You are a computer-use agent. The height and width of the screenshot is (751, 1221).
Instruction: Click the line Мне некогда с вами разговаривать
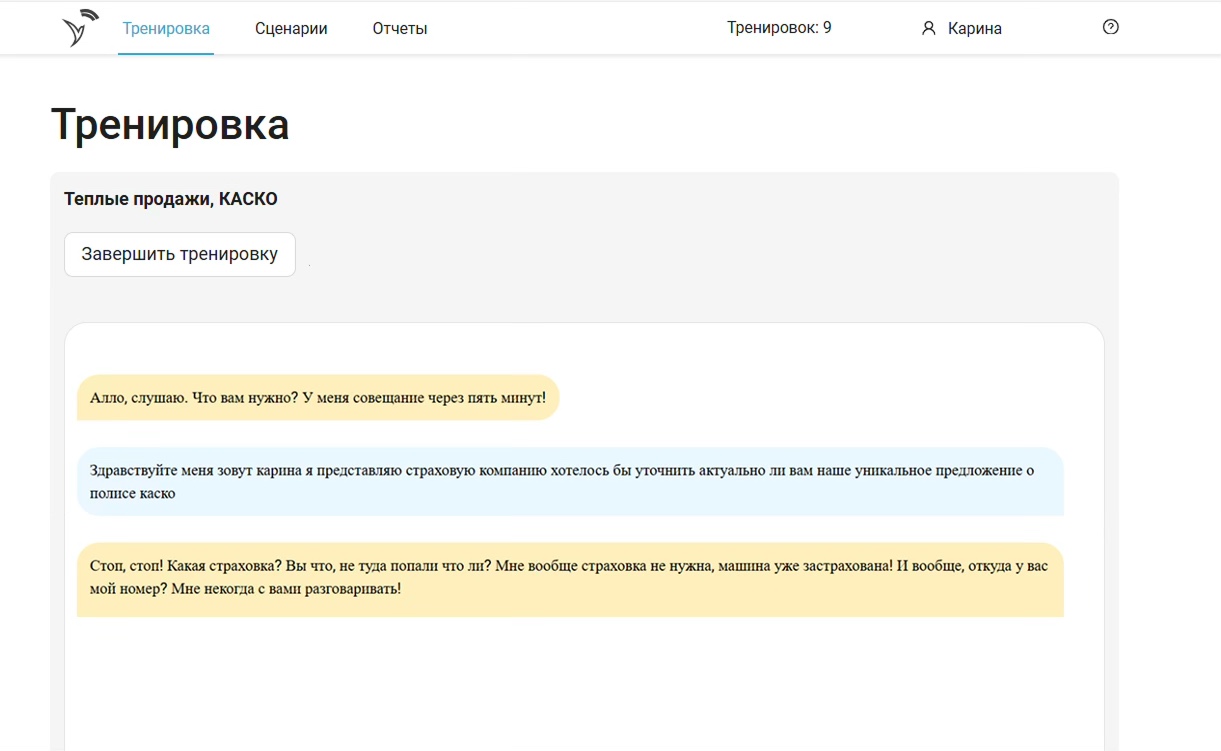[x=286, y=588]
